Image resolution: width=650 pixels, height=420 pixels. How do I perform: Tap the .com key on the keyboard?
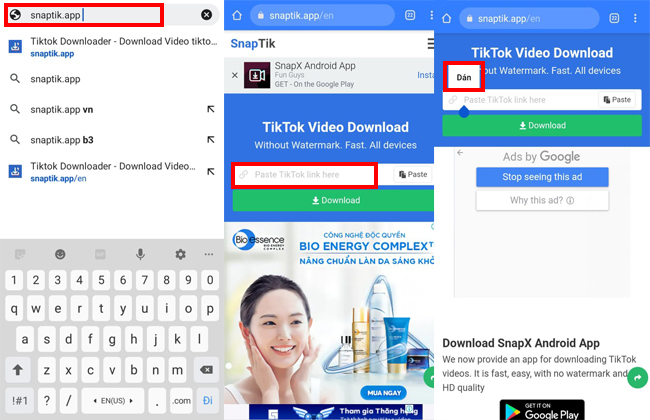[x=182, y=401]
